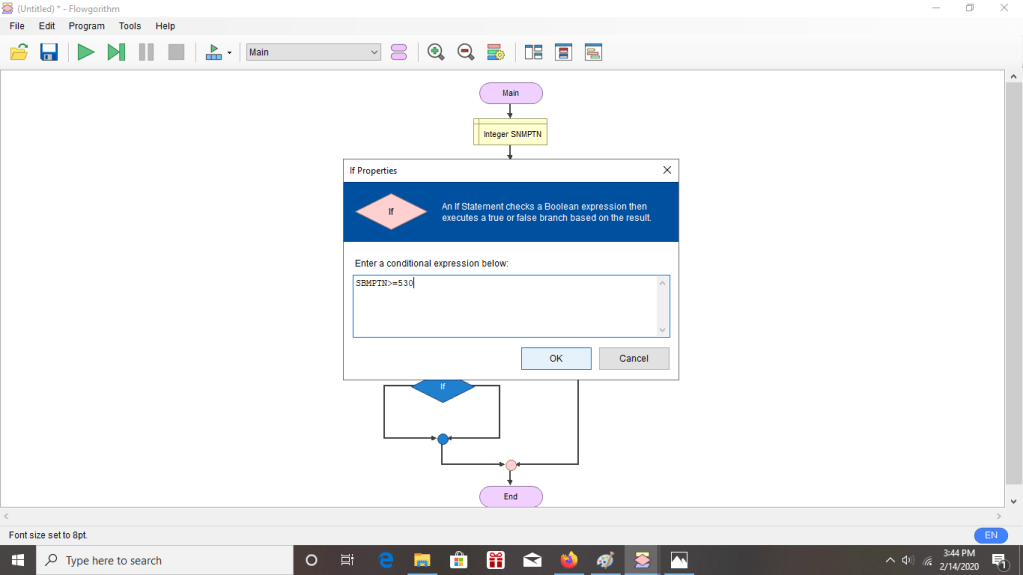1023x575 pixels.
Task: Cancel the If Properties dialog
Action: pyautogui.click(x=634, y=358)
